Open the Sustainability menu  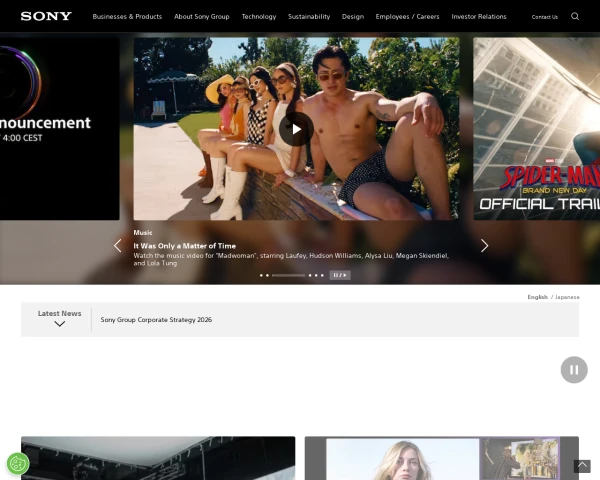pos(309,16)
